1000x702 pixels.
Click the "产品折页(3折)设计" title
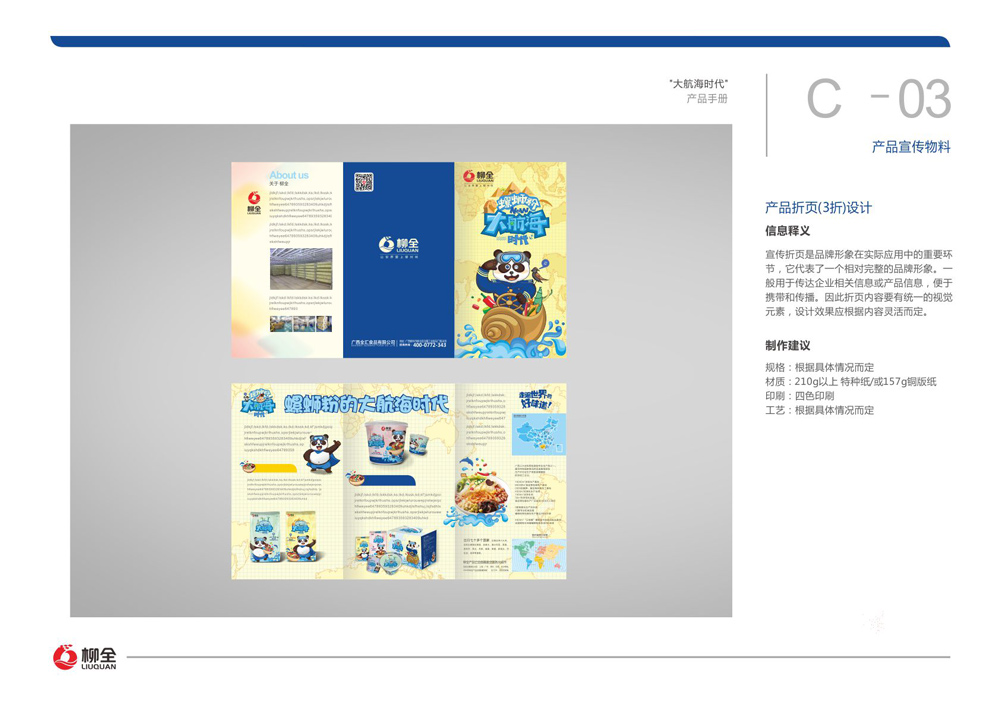[818, 208]
